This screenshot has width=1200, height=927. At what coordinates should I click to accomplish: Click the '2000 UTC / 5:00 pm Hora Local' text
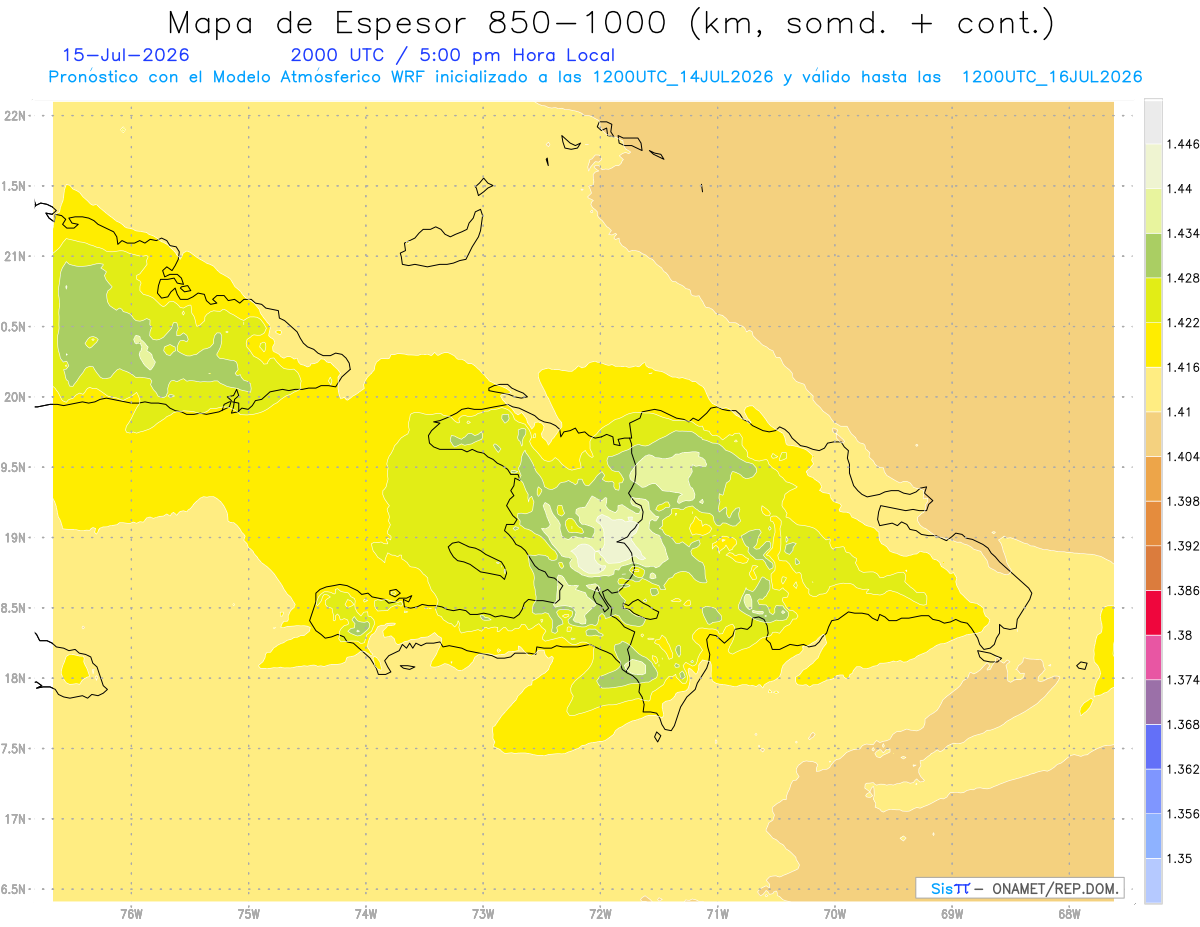453,55
